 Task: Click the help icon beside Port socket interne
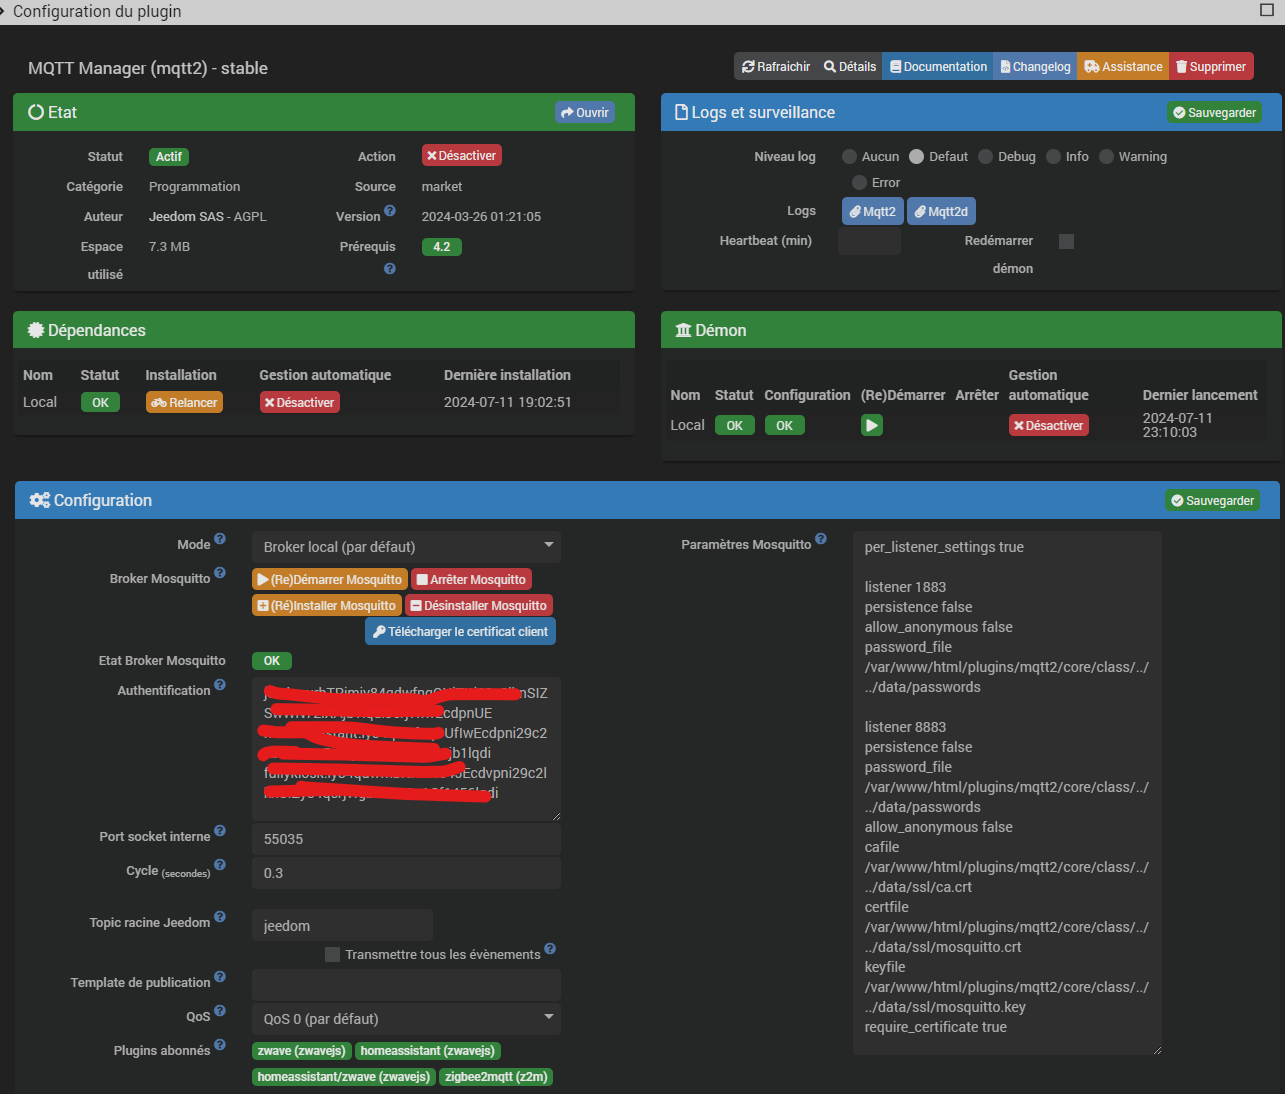click(220, 831)
